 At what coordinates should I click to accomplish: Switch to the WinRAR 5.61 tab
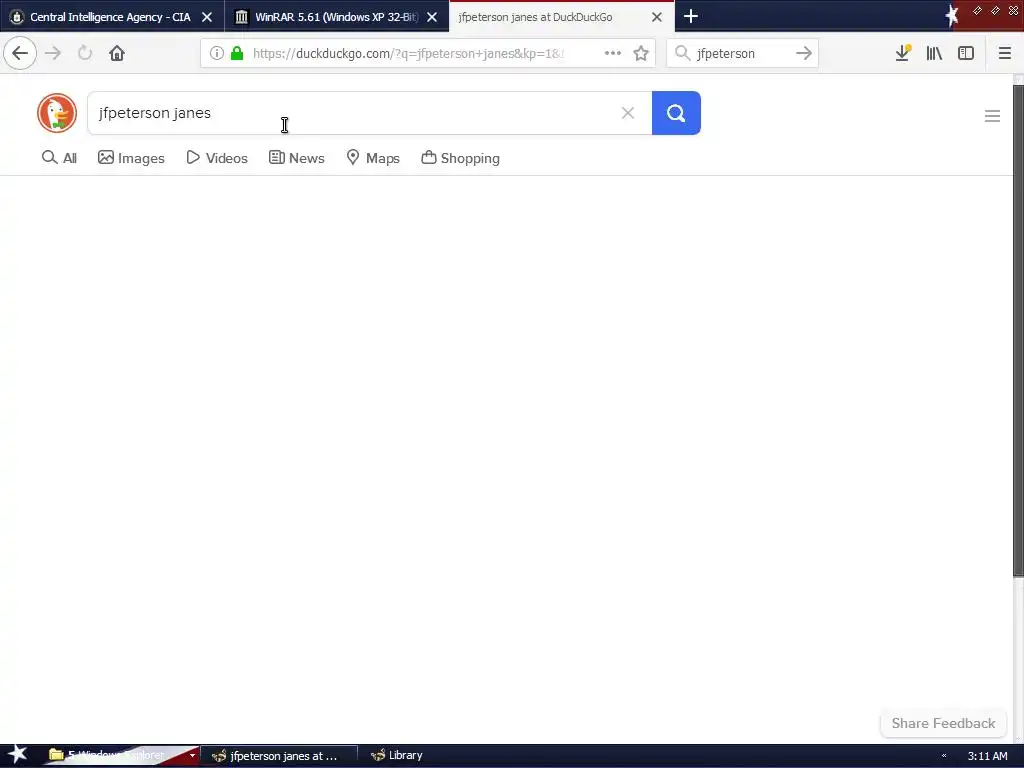coord(336,17)
